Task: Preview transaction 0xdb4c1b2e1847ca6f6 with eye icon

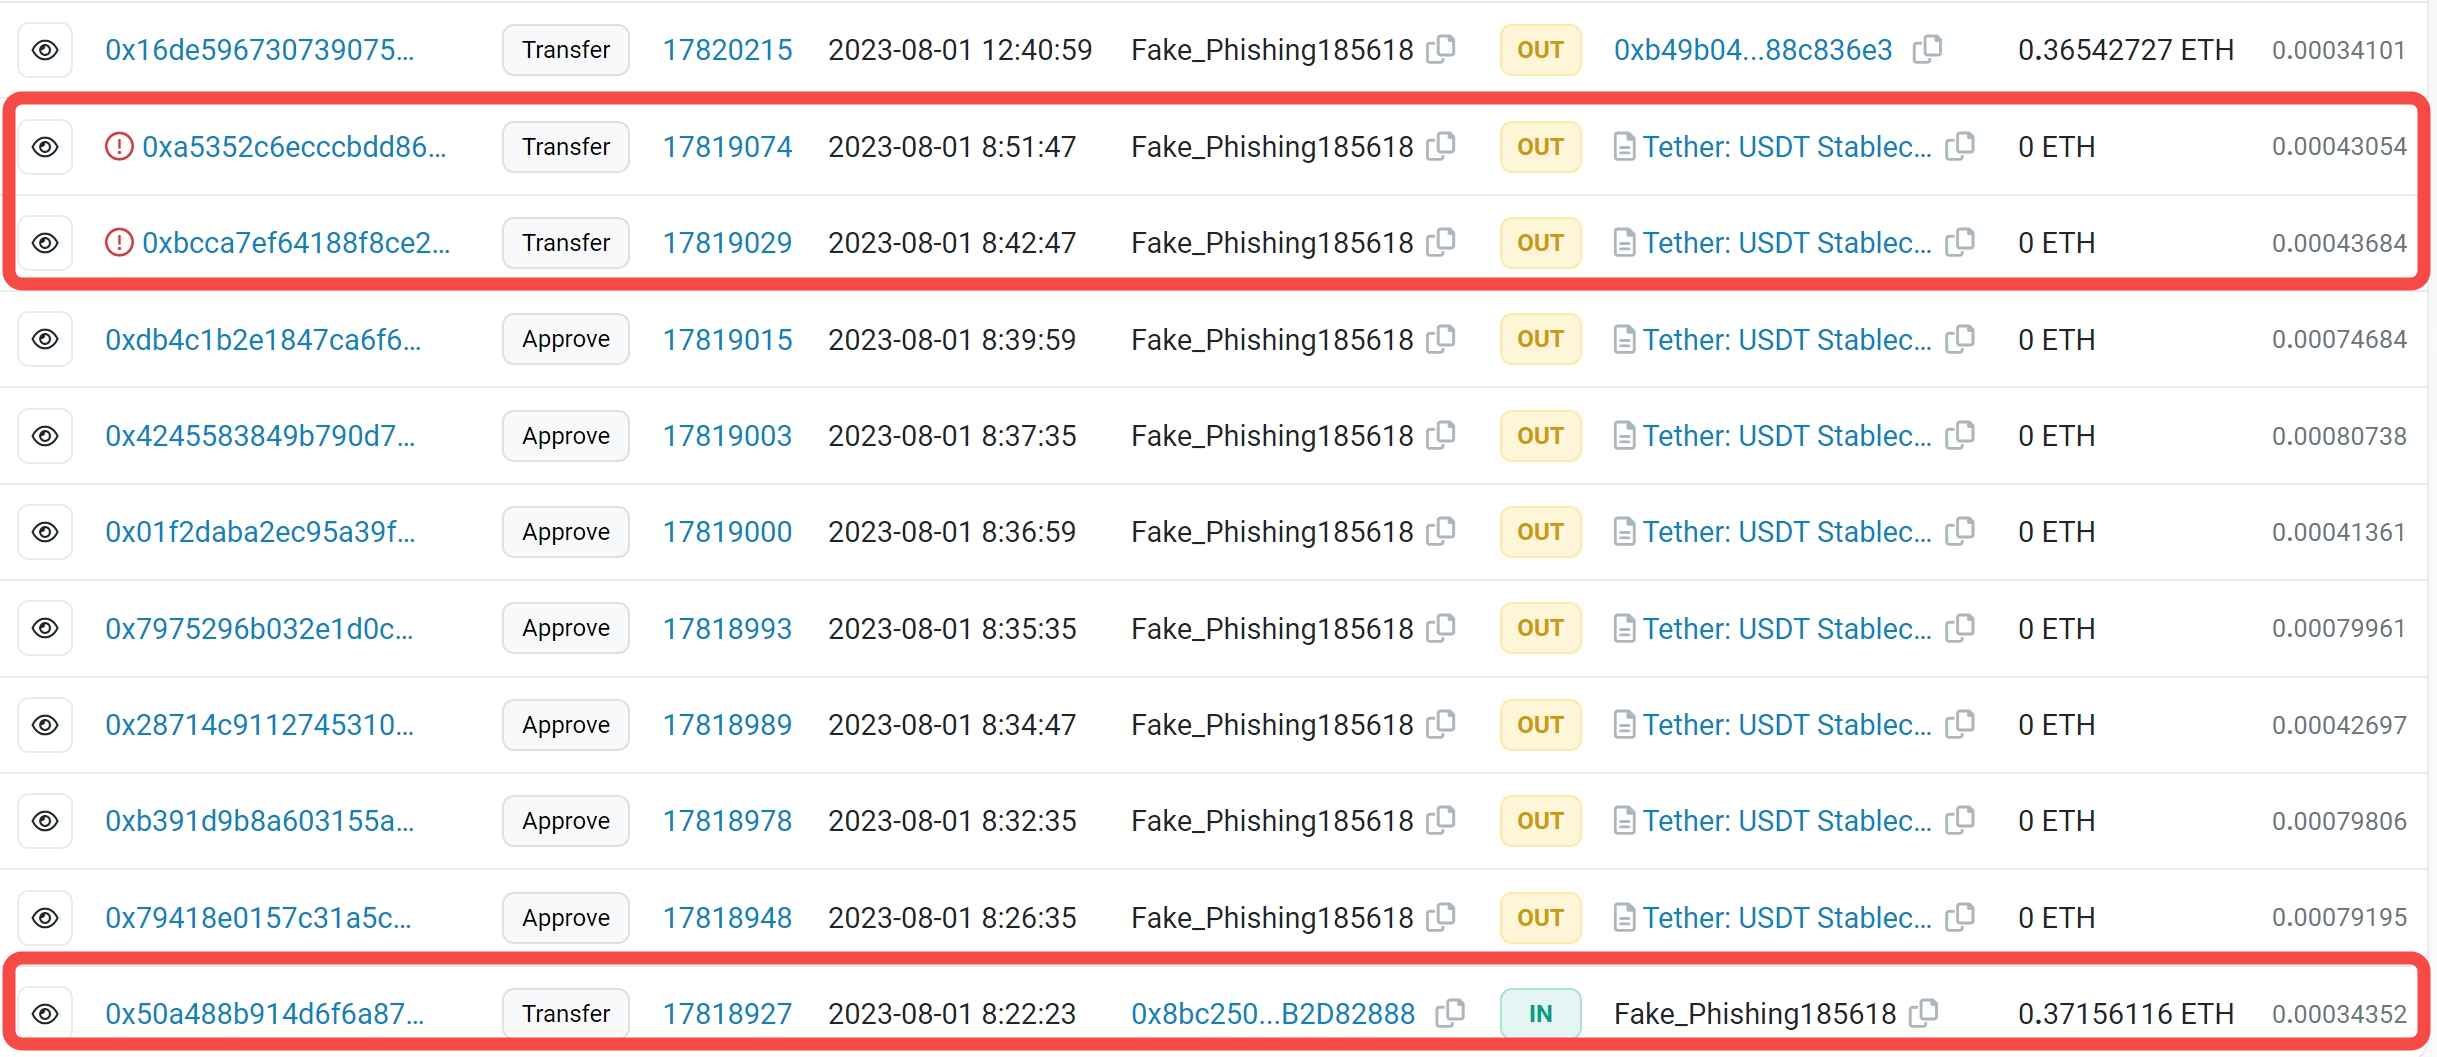Action: (45, 339)
